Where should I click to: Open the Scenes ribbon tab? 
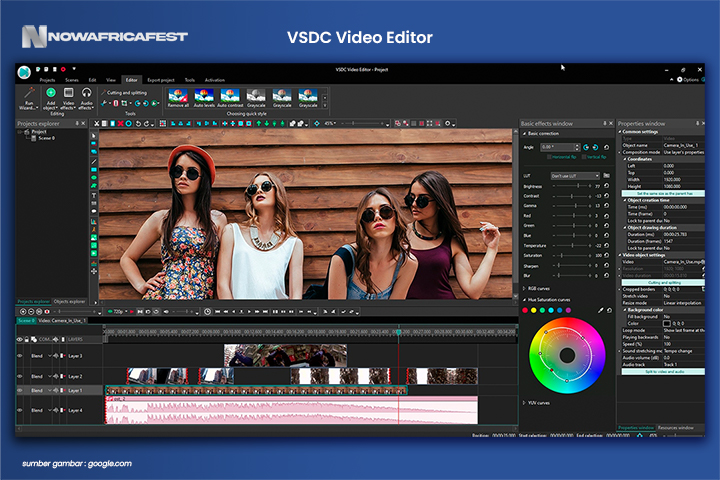pos(72,80)
